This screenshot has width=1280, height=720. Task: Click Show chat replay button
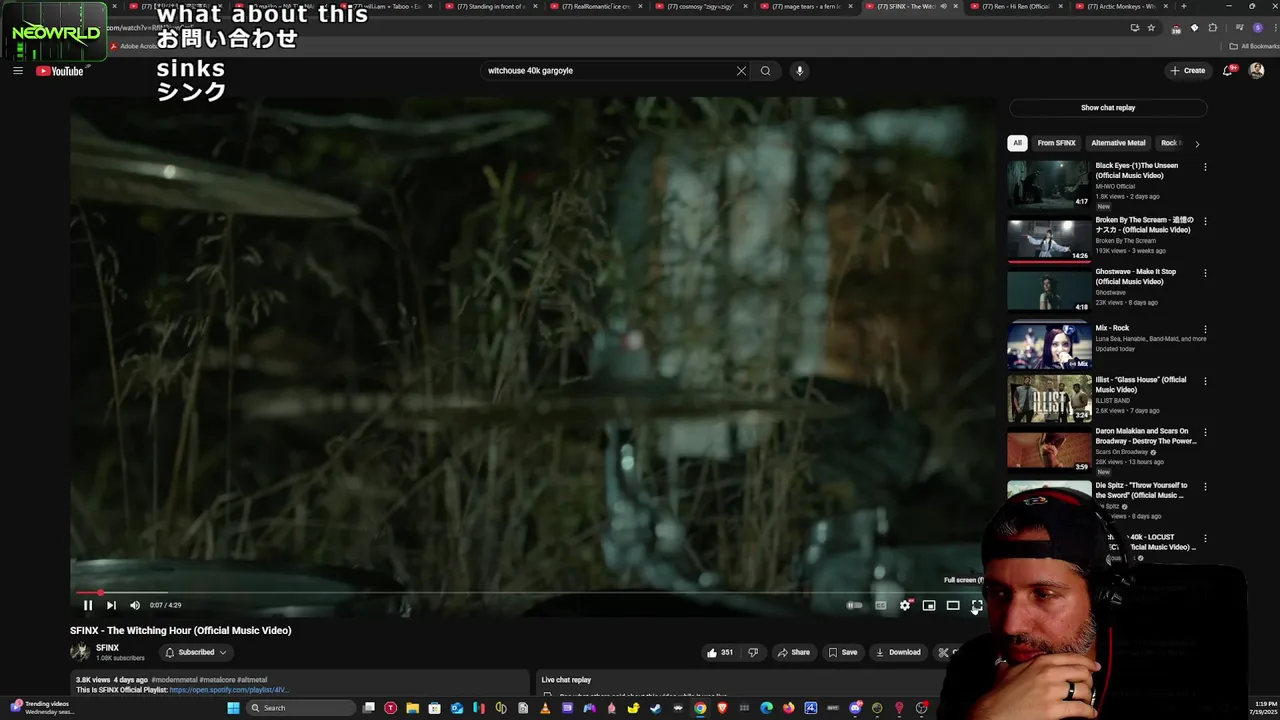[1108, 108]
